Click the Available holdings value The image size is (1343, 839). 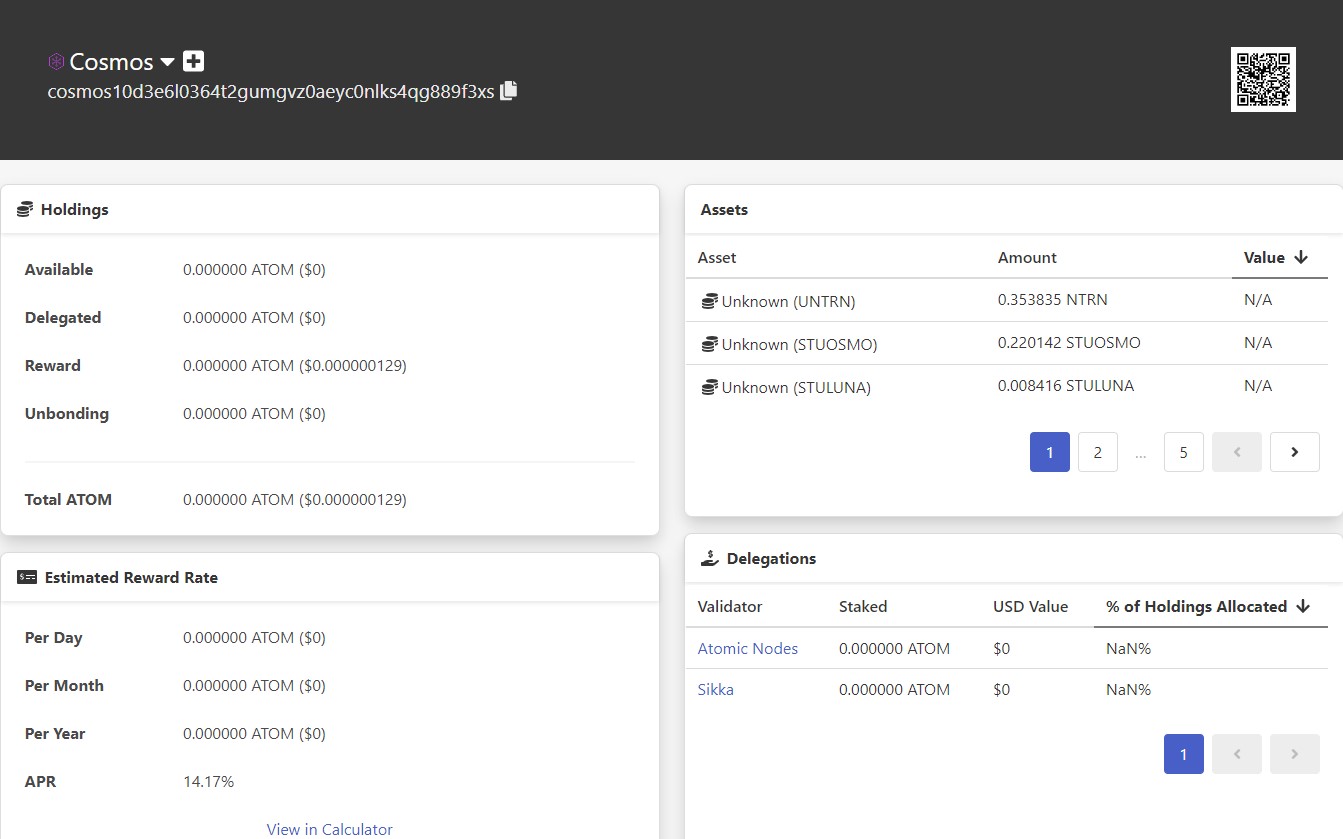click(x=254, y=270)
